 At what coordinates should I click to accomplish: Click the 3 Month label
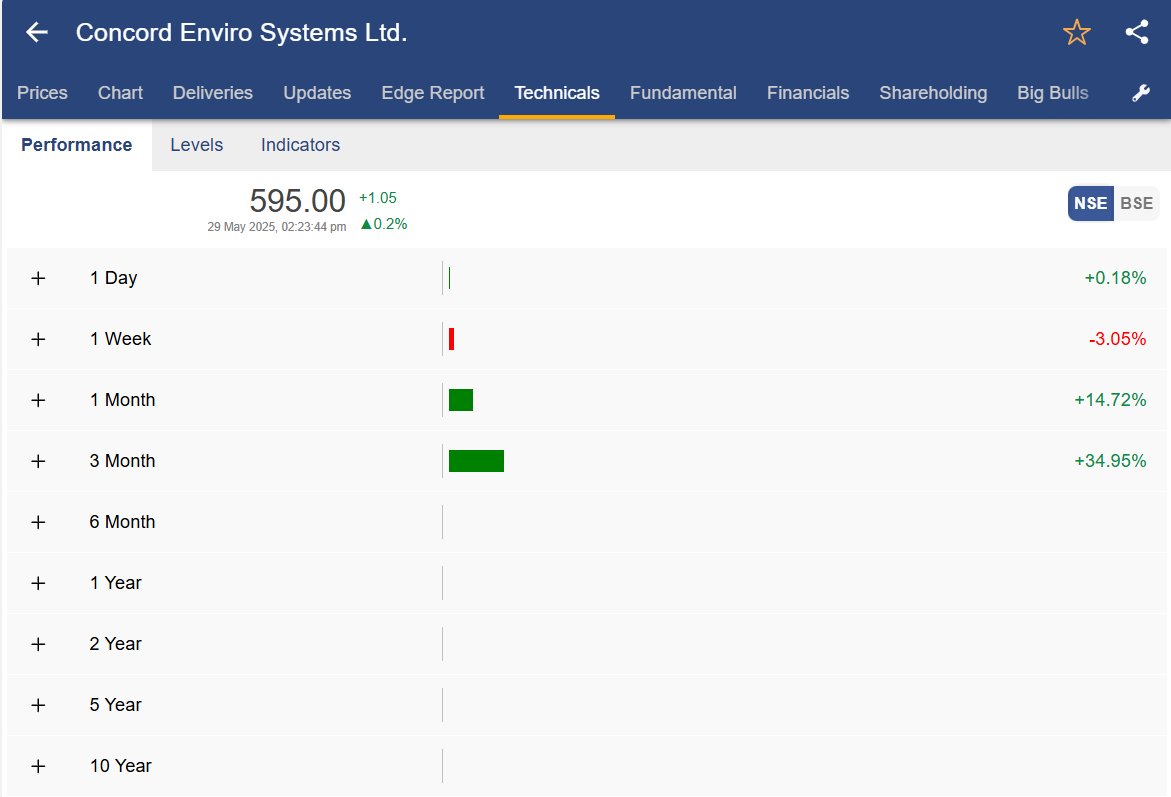122,461
